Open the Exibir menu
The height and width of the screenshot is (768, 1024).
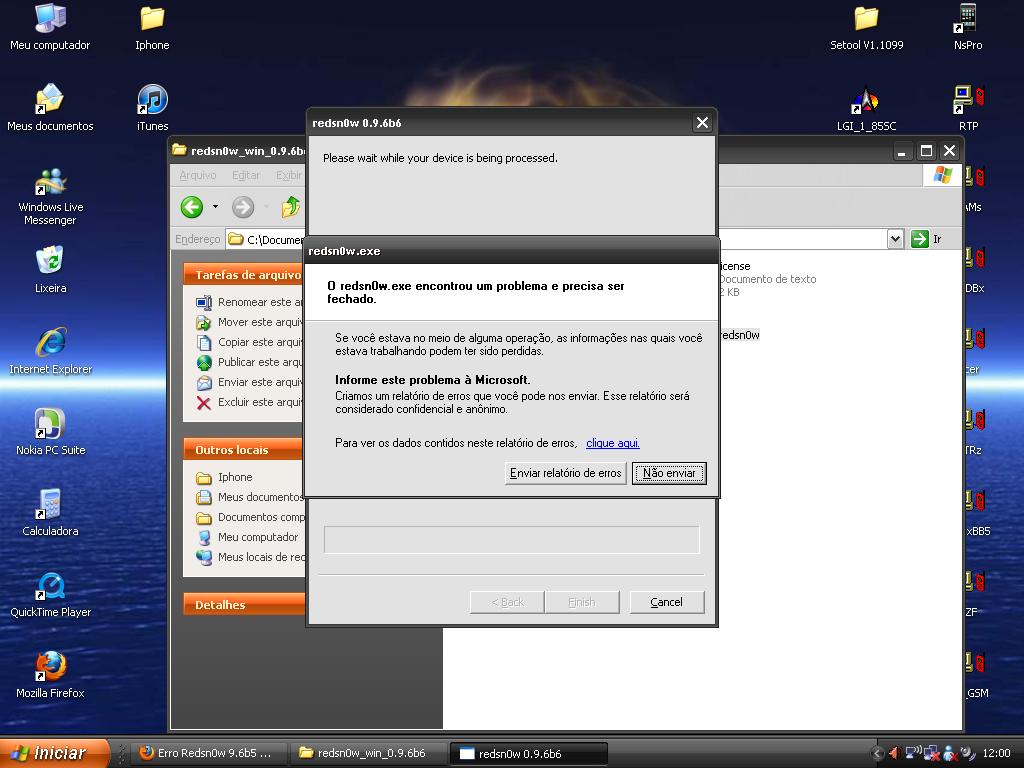tap(289, 175)
